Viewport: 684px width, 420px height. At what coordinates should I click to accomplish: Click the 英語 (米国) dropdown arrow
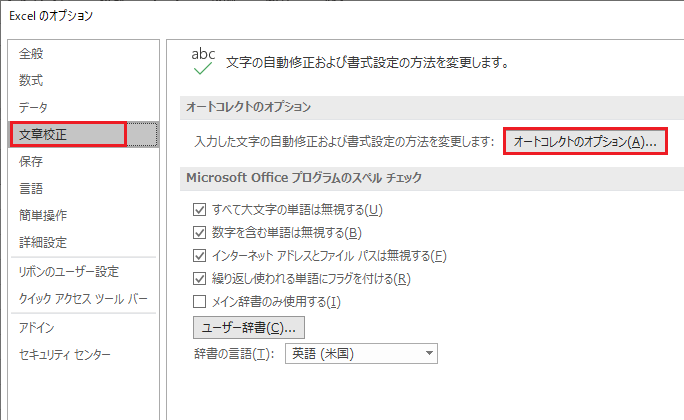pyautogui.click(x=429, y=354)
